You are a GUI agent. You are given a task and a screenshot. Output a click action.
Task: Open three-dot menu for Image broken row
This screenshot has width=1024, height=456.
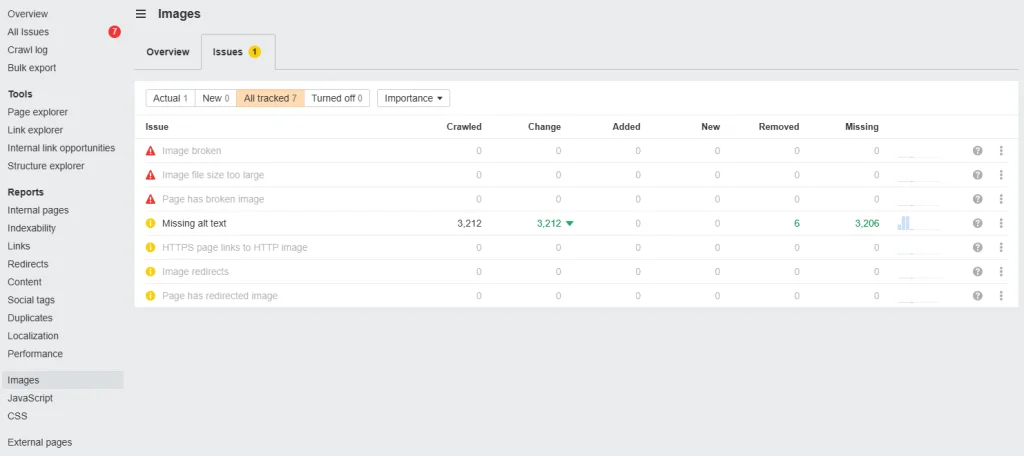click(x=1000, y=151)
